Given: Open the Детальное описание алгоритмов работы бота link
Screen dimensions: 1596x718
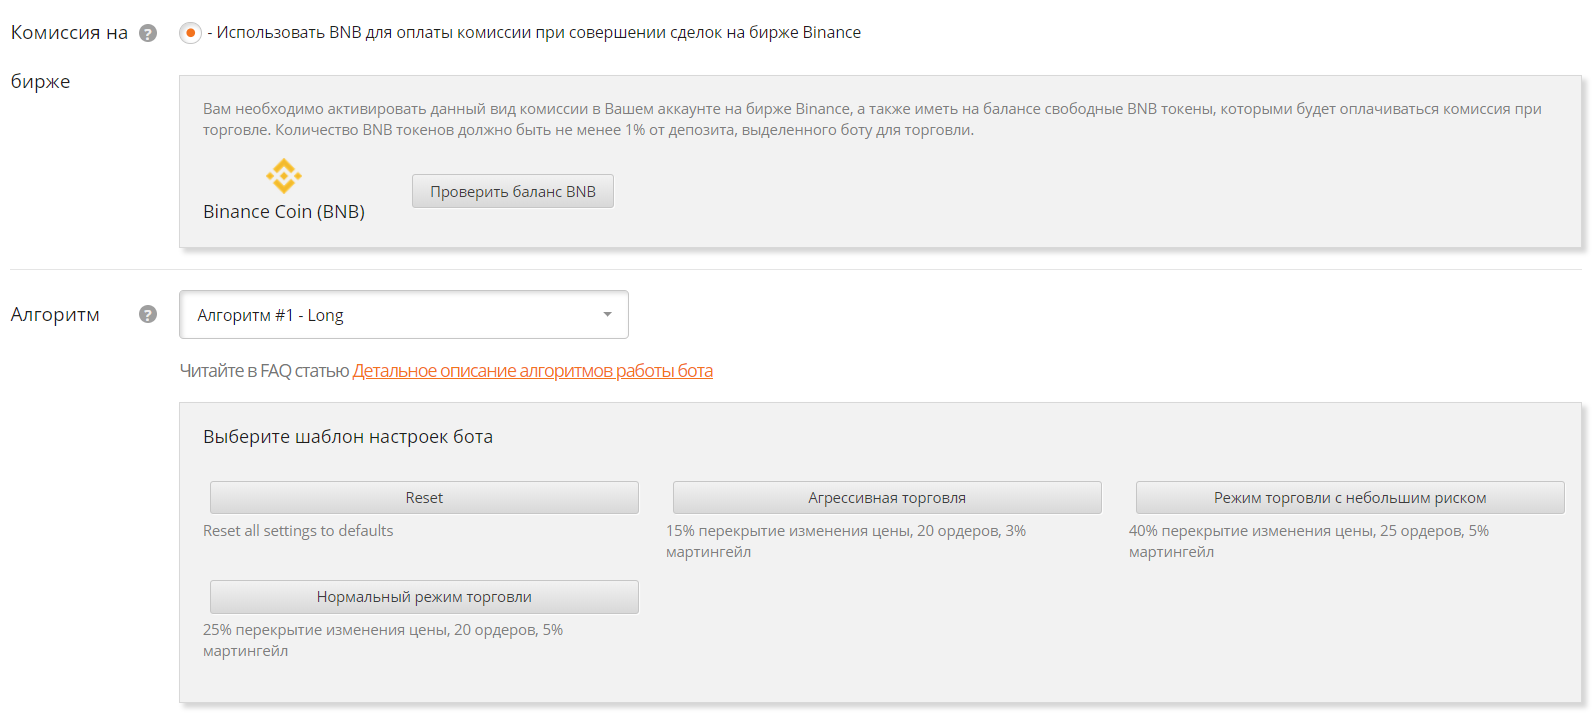Looking at the screenshot, I should 532,371.
